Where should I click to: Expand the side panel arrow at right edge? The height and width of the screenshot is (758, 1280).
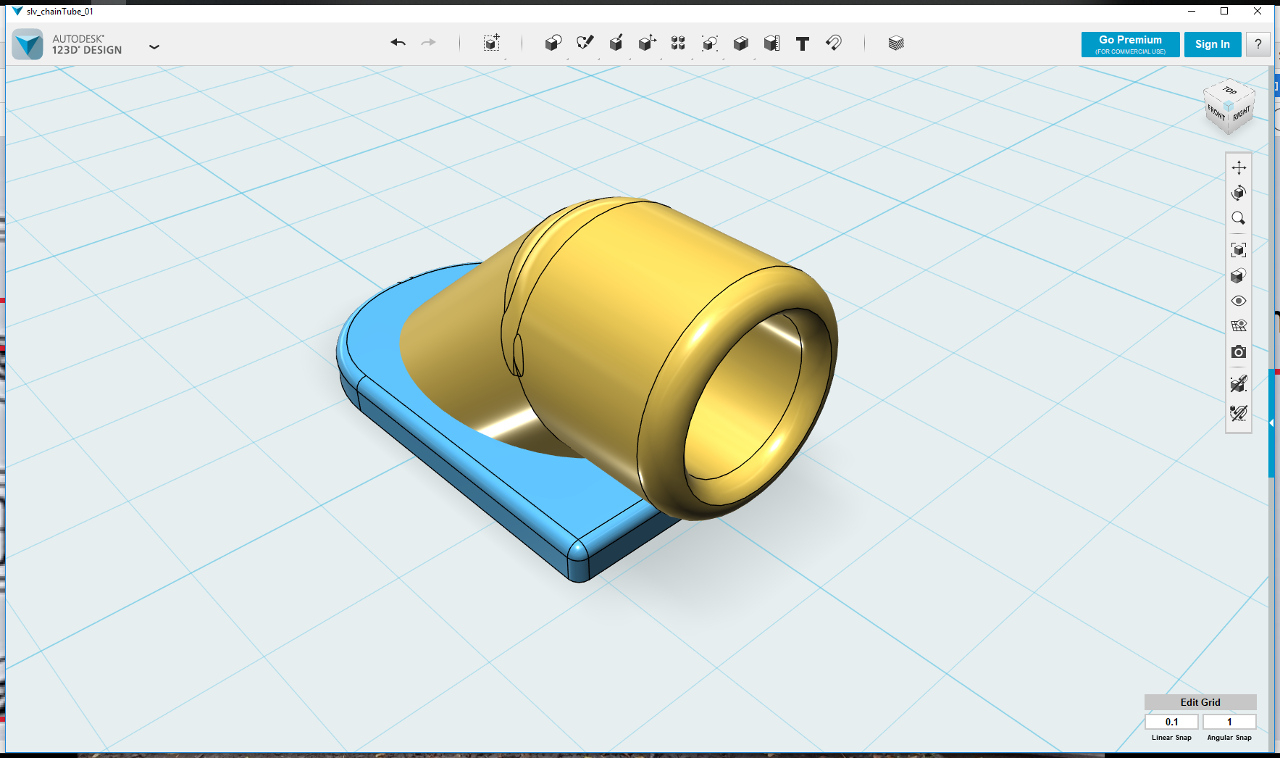pos(1272,424)
